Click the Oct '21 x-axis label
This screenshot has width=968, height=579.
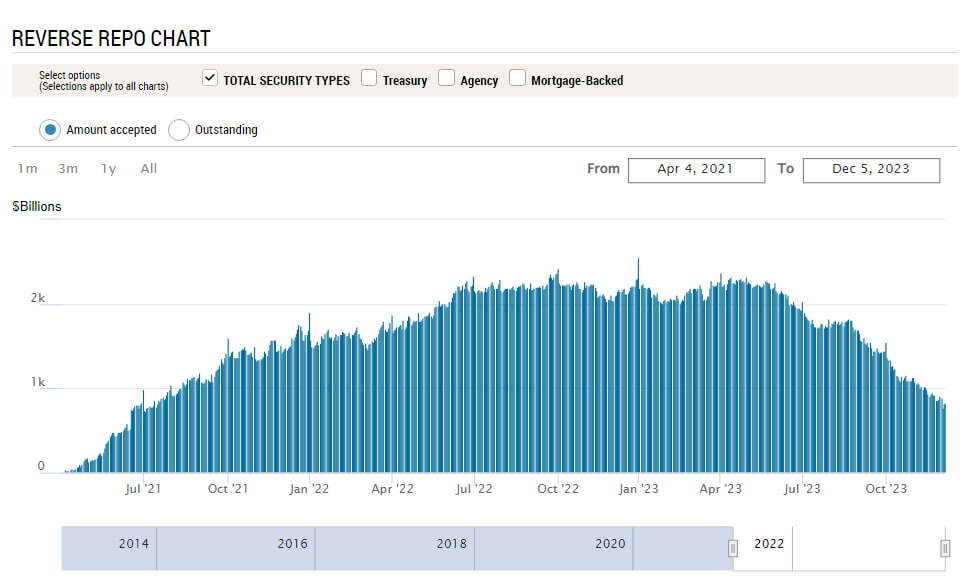coord(228,489)
